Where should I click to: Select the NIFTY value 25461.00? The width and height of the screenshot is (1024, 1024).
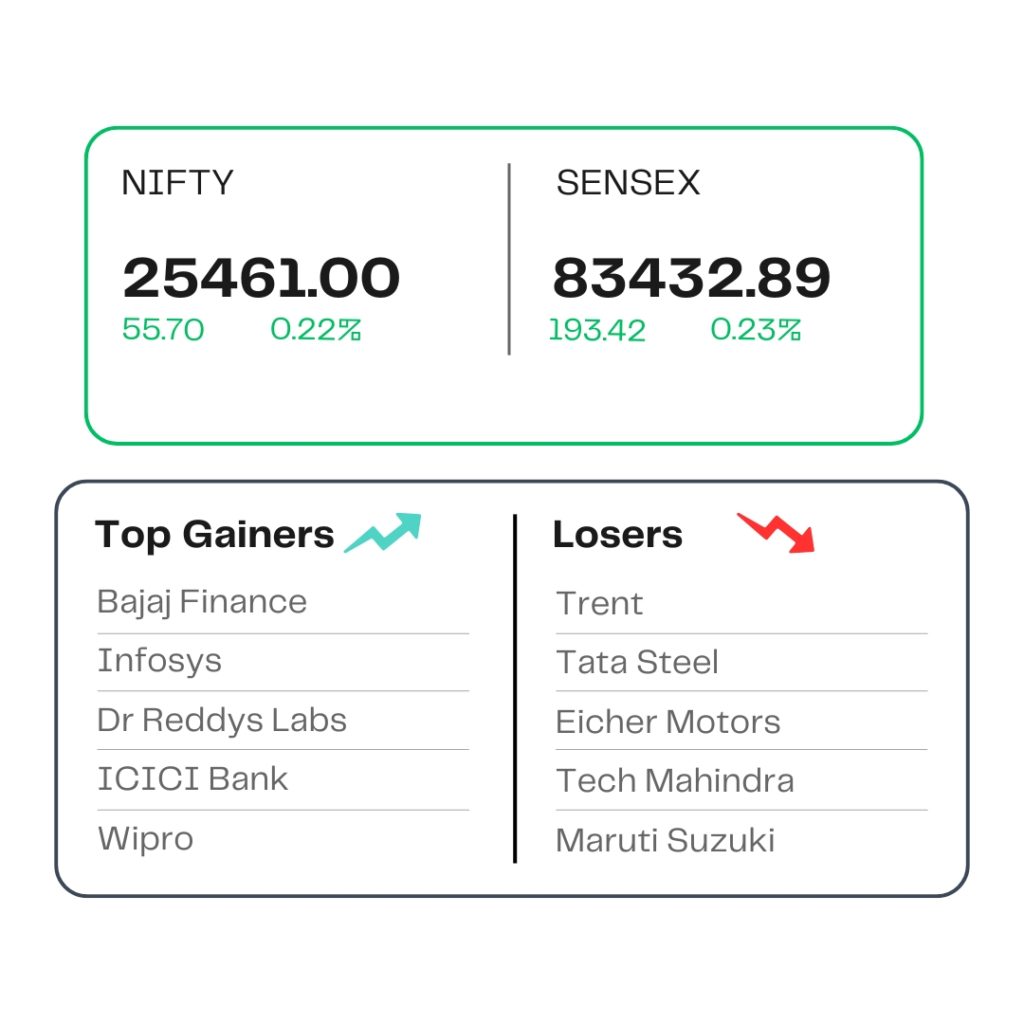coord(261,278)
